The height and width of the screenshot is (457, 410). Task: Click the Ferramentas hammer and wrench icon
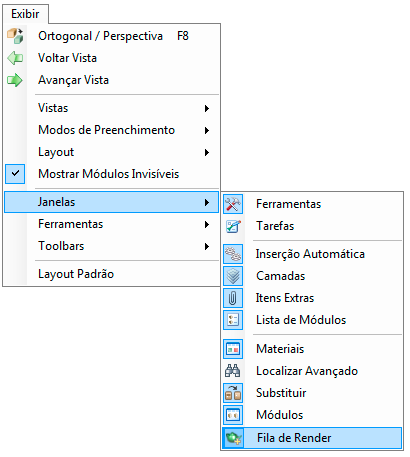[233, 204]
